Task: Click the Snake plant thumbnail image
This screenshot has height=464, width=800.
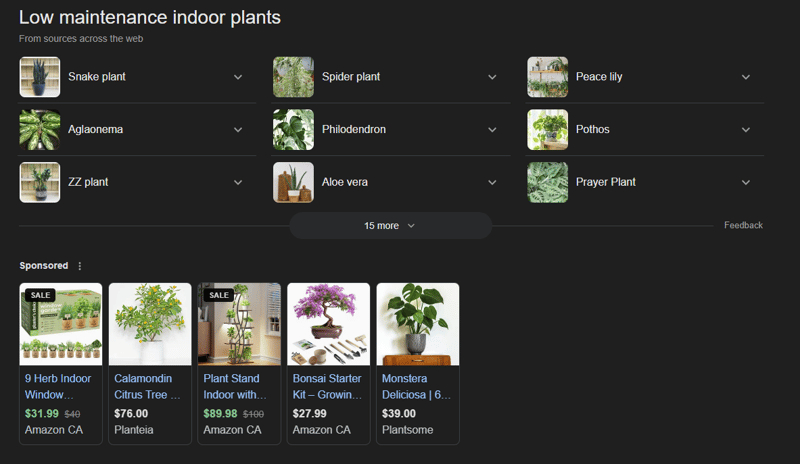Action: click(x=40, y=77)
